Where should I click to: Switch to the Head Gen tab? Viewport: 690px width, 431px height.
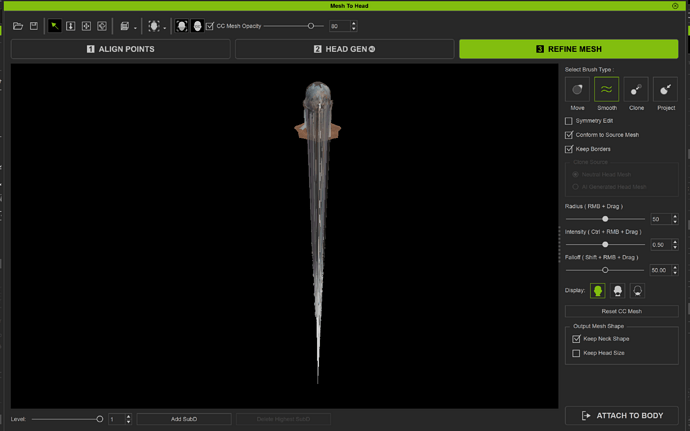tap(345, 49)
